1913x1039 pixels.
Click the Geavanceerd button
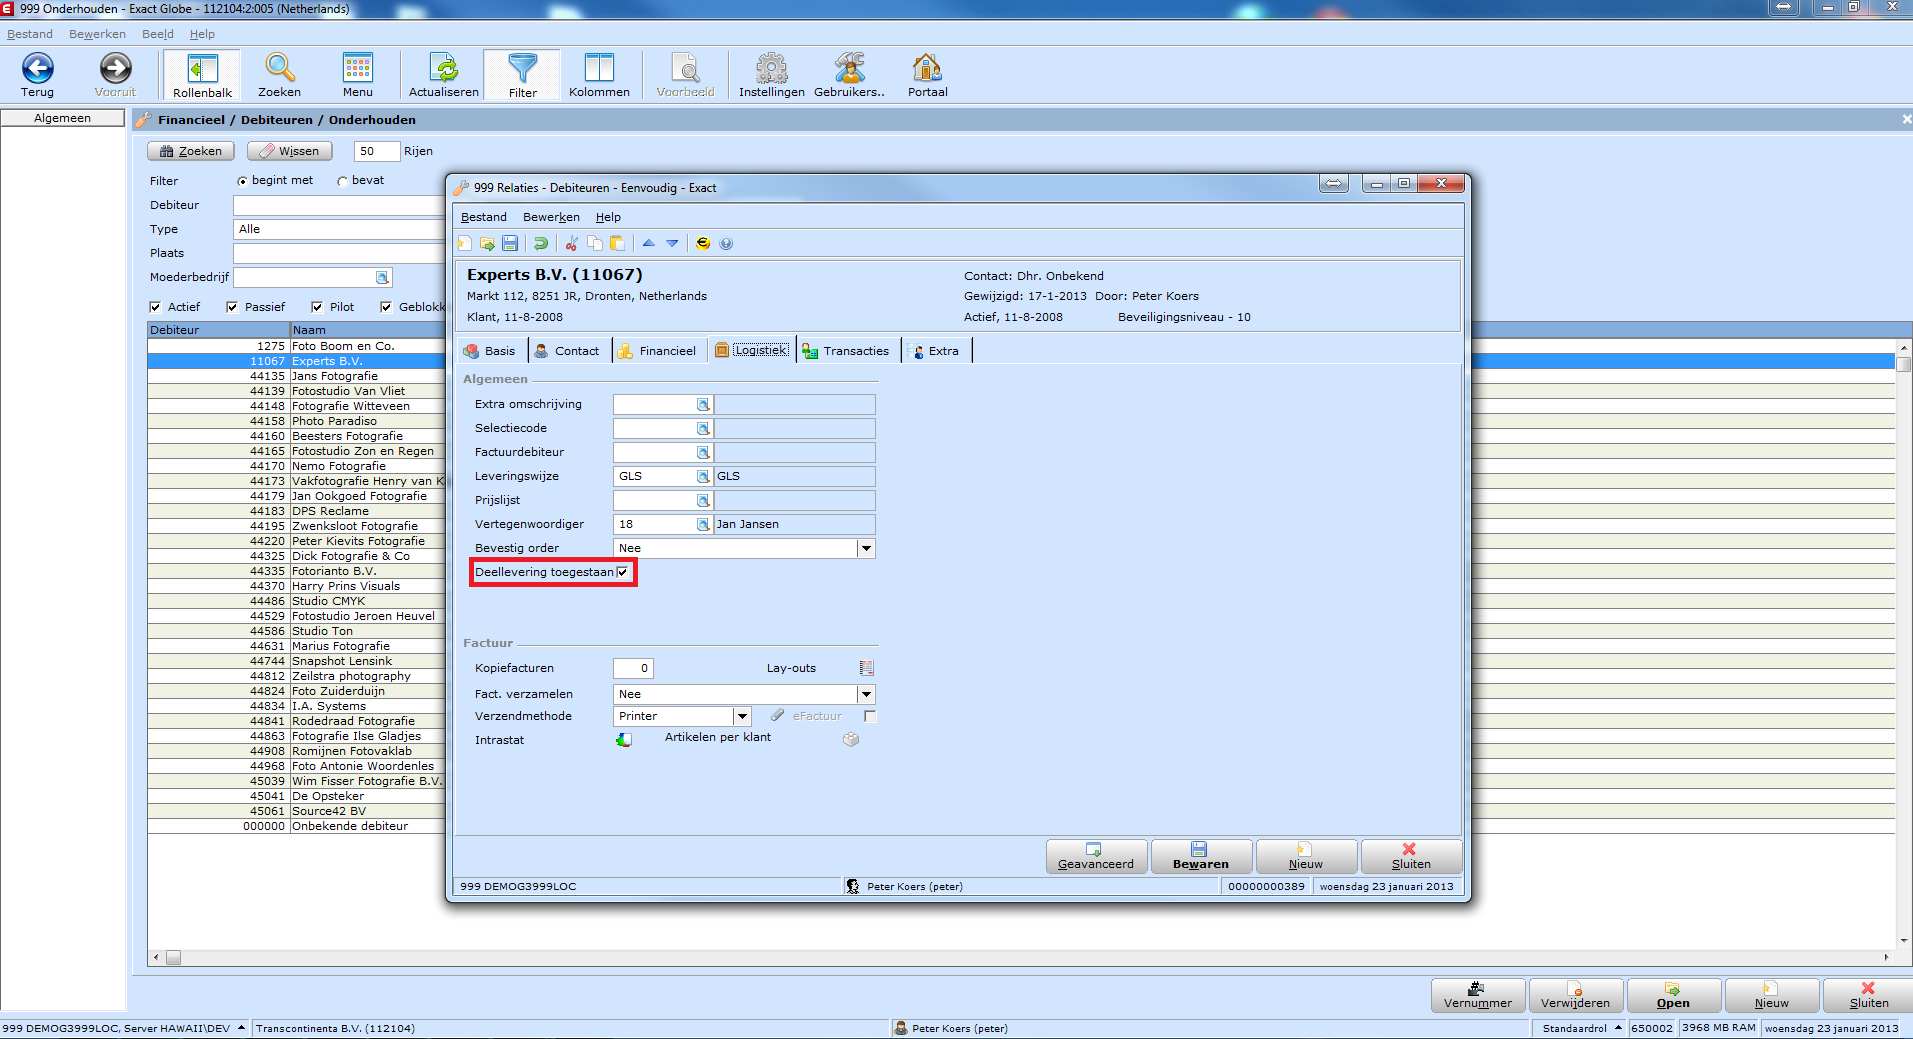(1096, 857)
